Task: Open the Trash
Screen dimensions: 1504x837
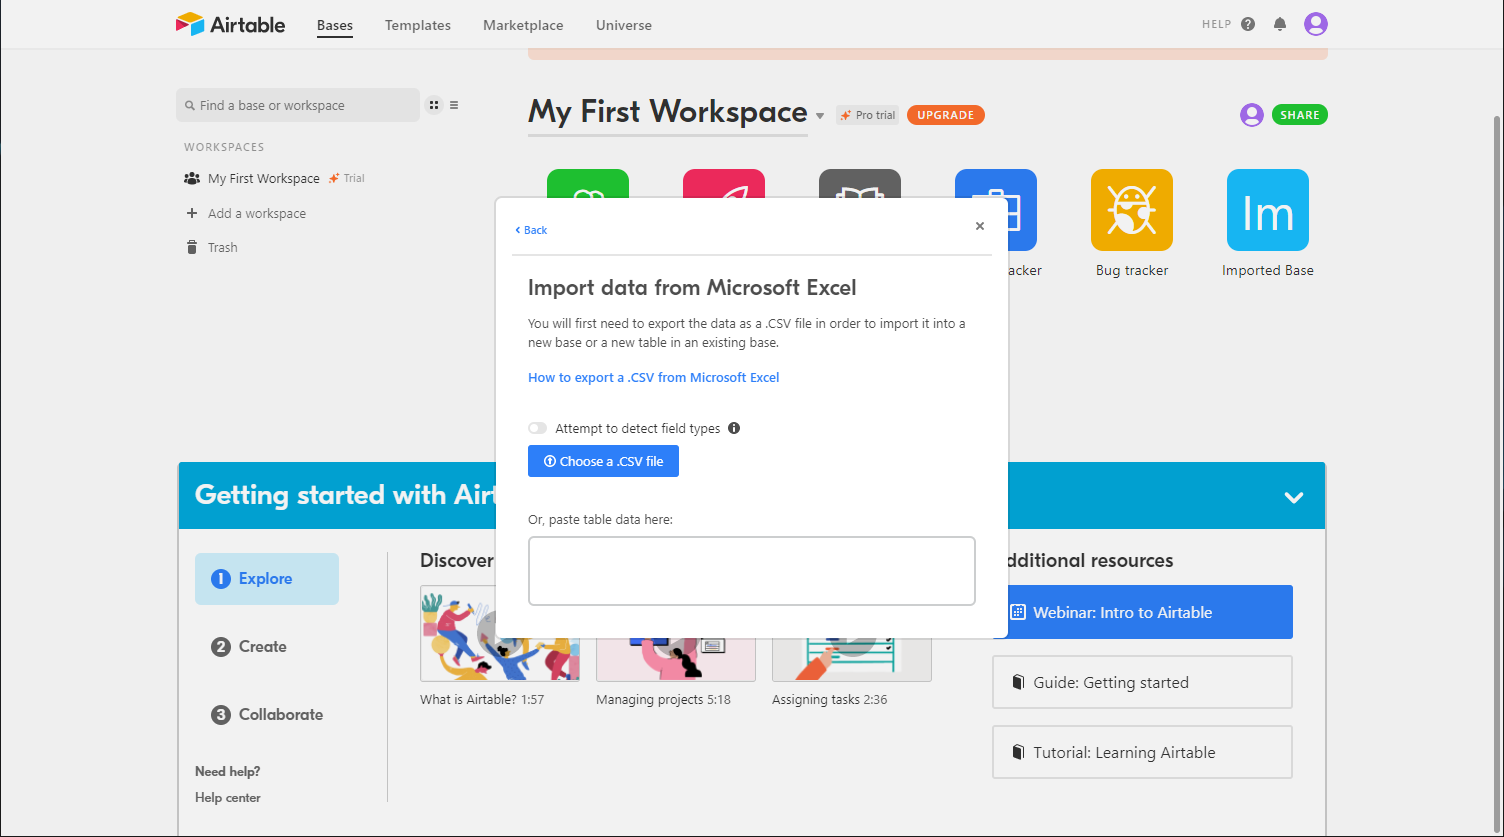Action: click(212, 247)
